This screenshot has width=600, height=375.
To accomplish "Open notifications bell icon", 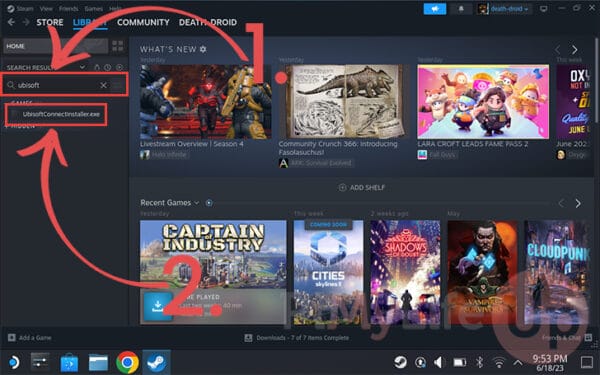I will [x=461, y=8].
